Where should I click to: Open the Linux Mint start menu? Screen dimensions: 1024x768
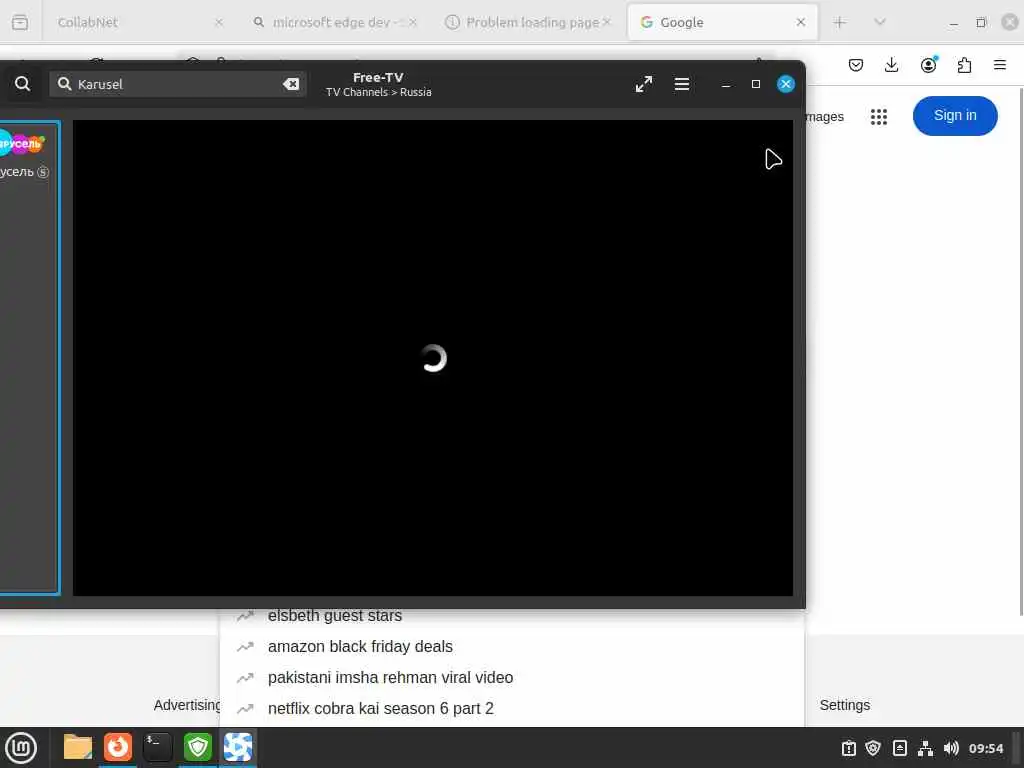(x=21, y=748)
